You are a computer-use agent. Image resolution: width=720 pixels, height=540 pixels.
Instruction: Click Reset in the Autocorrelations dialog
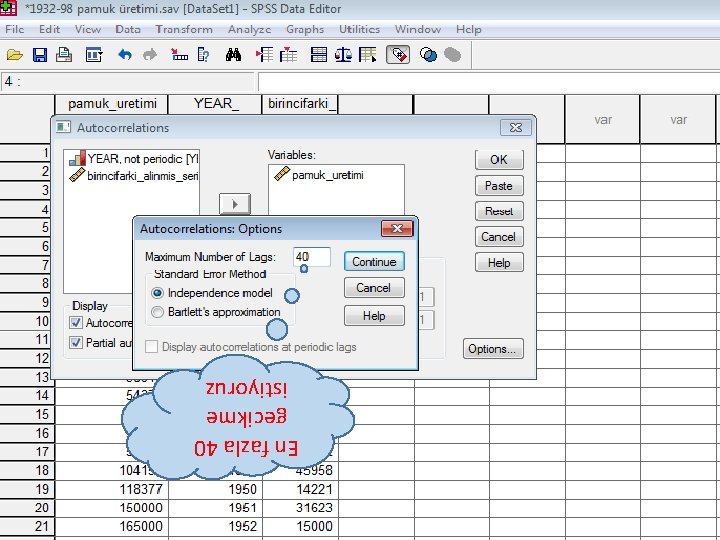pyautogui.click(x=499, y=211)
